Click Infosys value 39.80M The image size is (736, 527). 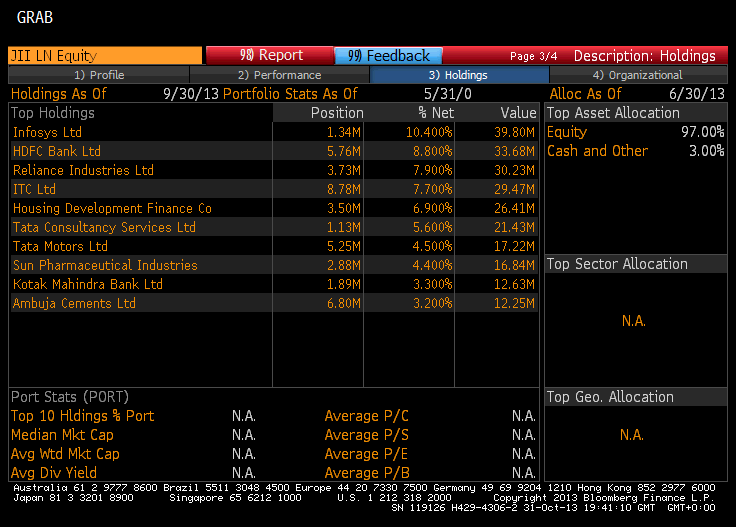pos(514,132)
